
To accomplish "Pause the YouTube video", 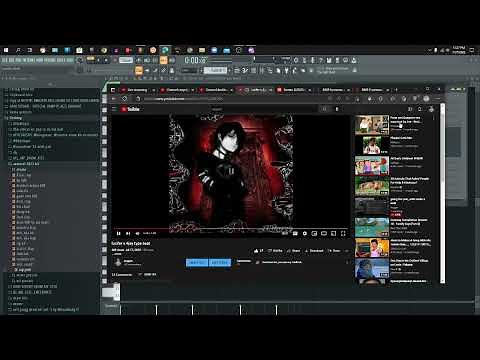I will point(118,233).
